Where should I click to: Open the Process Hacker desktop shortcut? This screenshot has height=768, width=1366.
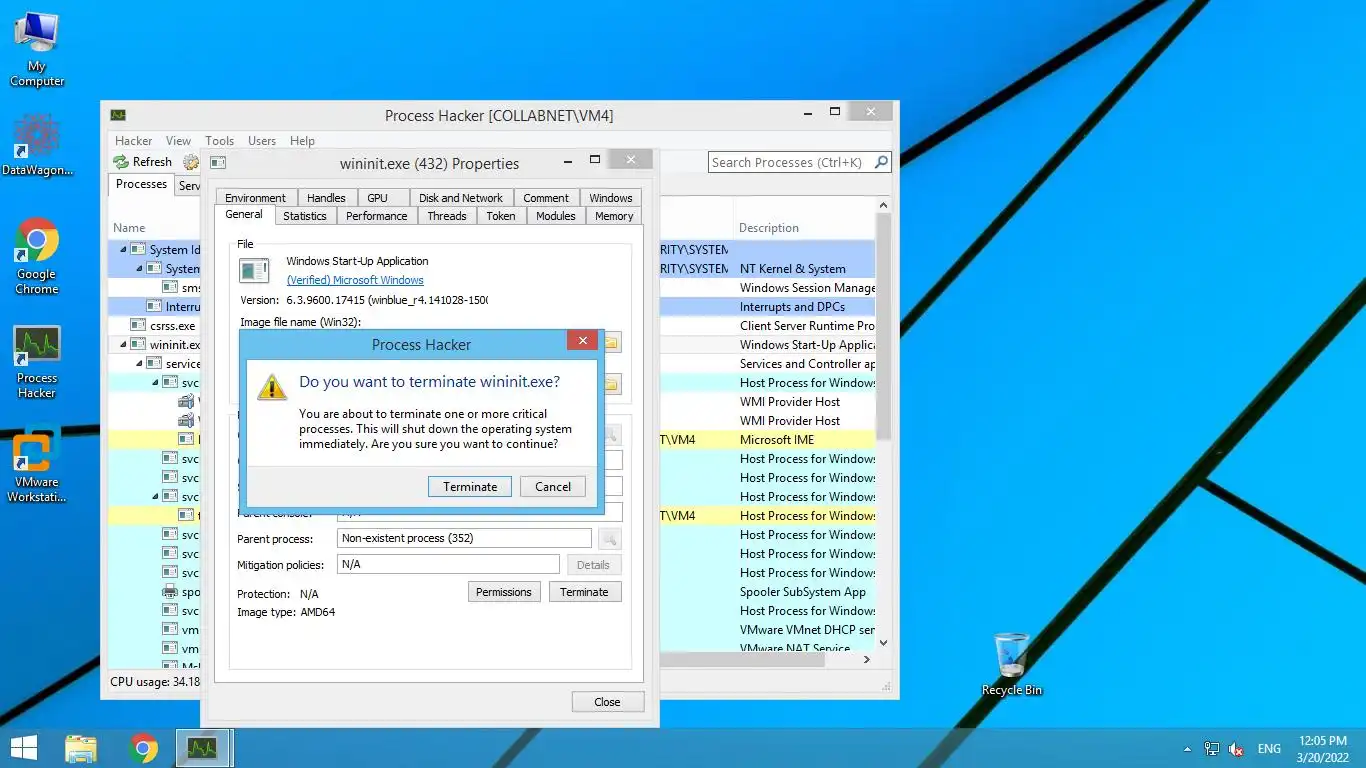(x=37, y=362)
